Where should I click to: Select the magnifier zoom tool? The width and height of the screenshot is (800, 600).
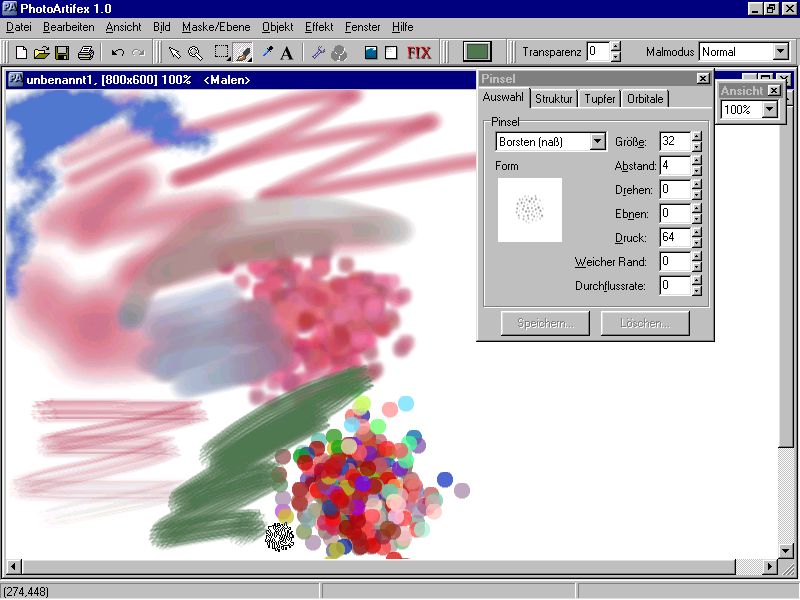coord(195,52)
